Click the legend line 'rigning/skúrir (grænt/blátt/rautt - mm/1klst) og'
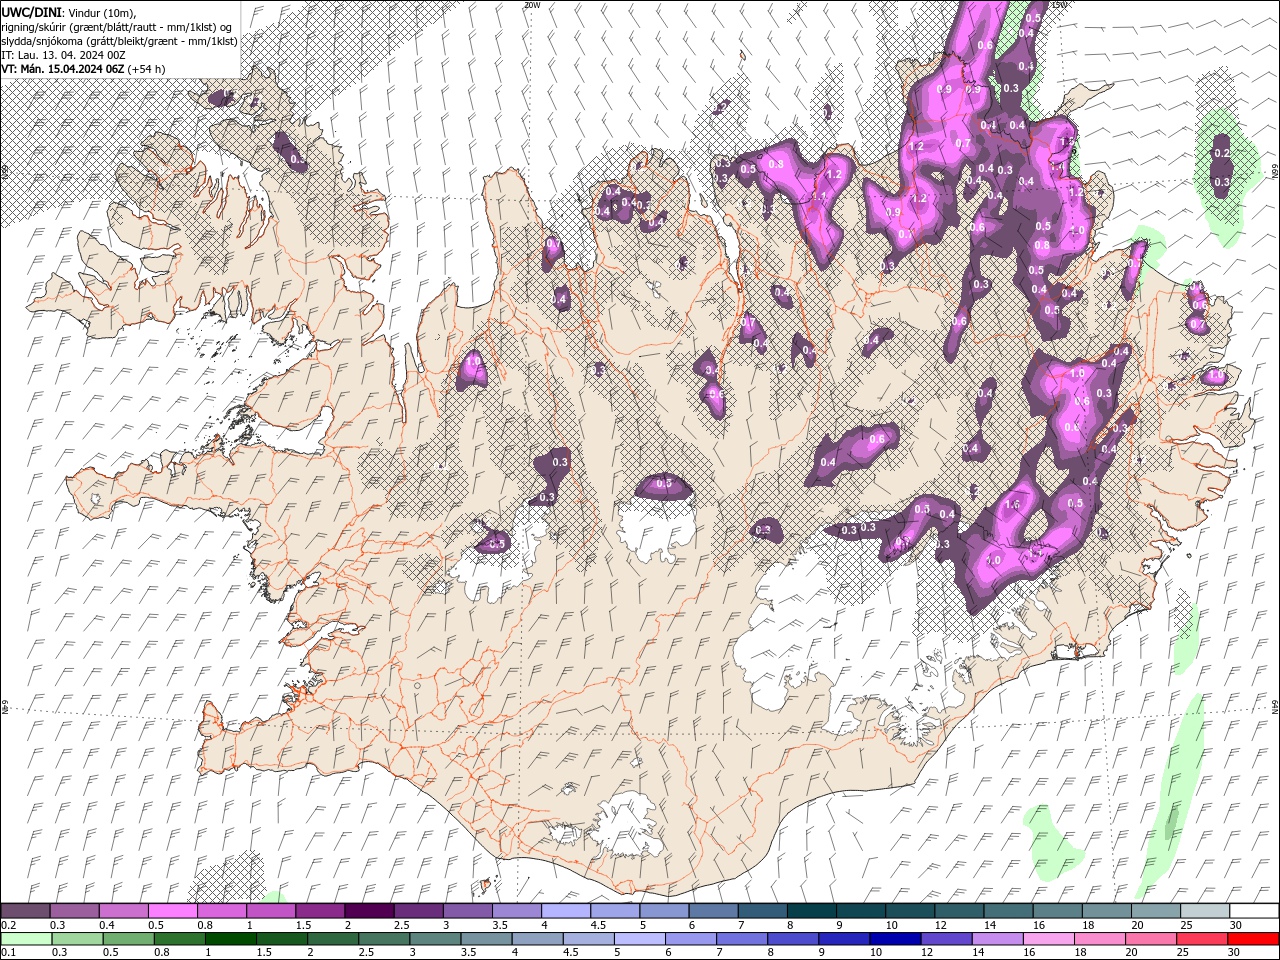This screenshot has height=960, width=1280. 118,26
